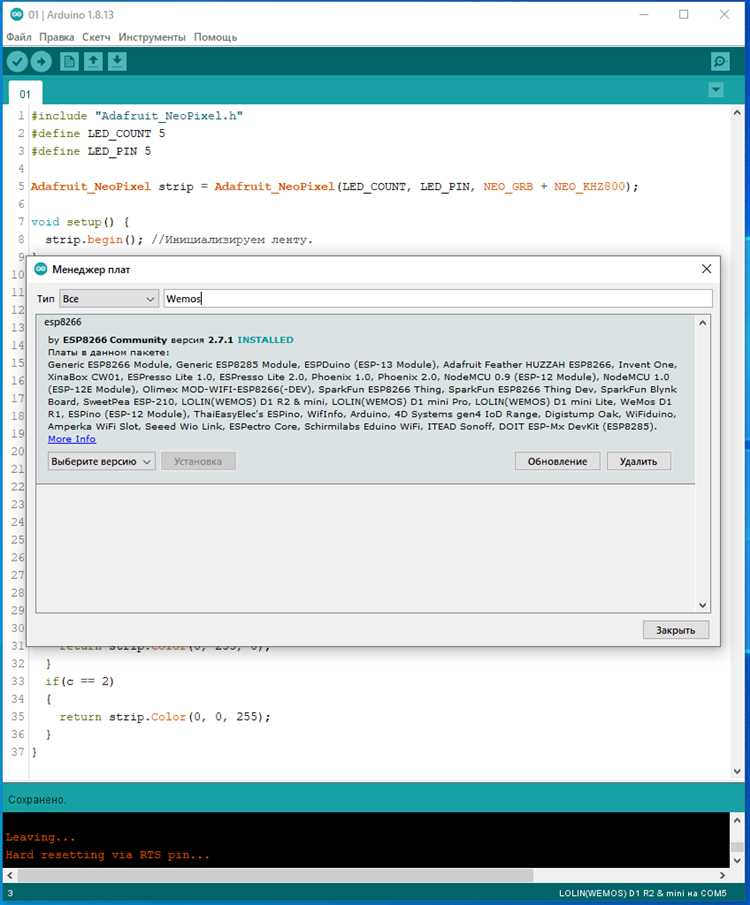Open the More Info link
This screenshot has height=905, width=750.
click(x=72, y=439)
